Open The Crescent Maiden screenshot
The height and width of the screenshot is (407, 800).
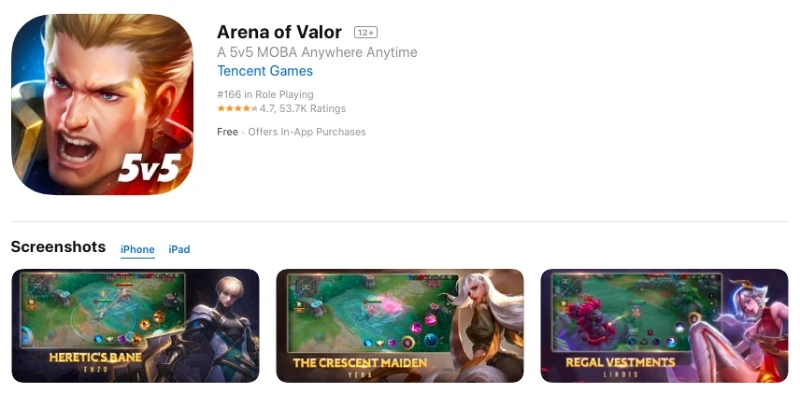pos(400,326)
